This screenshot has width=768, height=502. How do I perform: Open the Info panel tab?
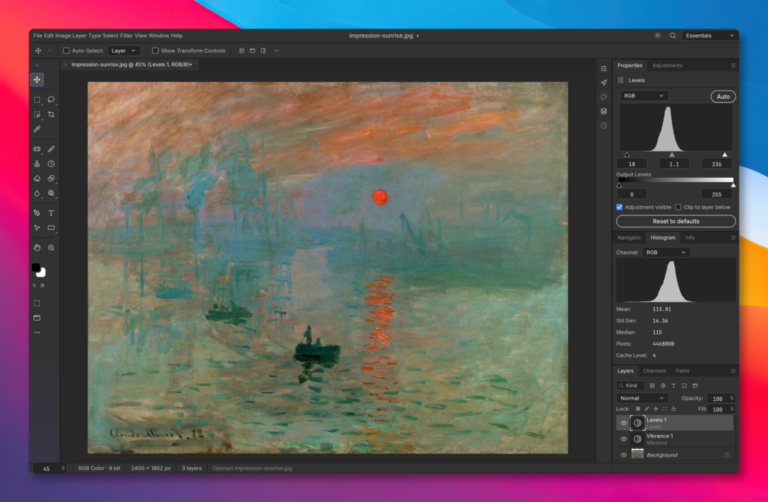(x=690, y=238)
